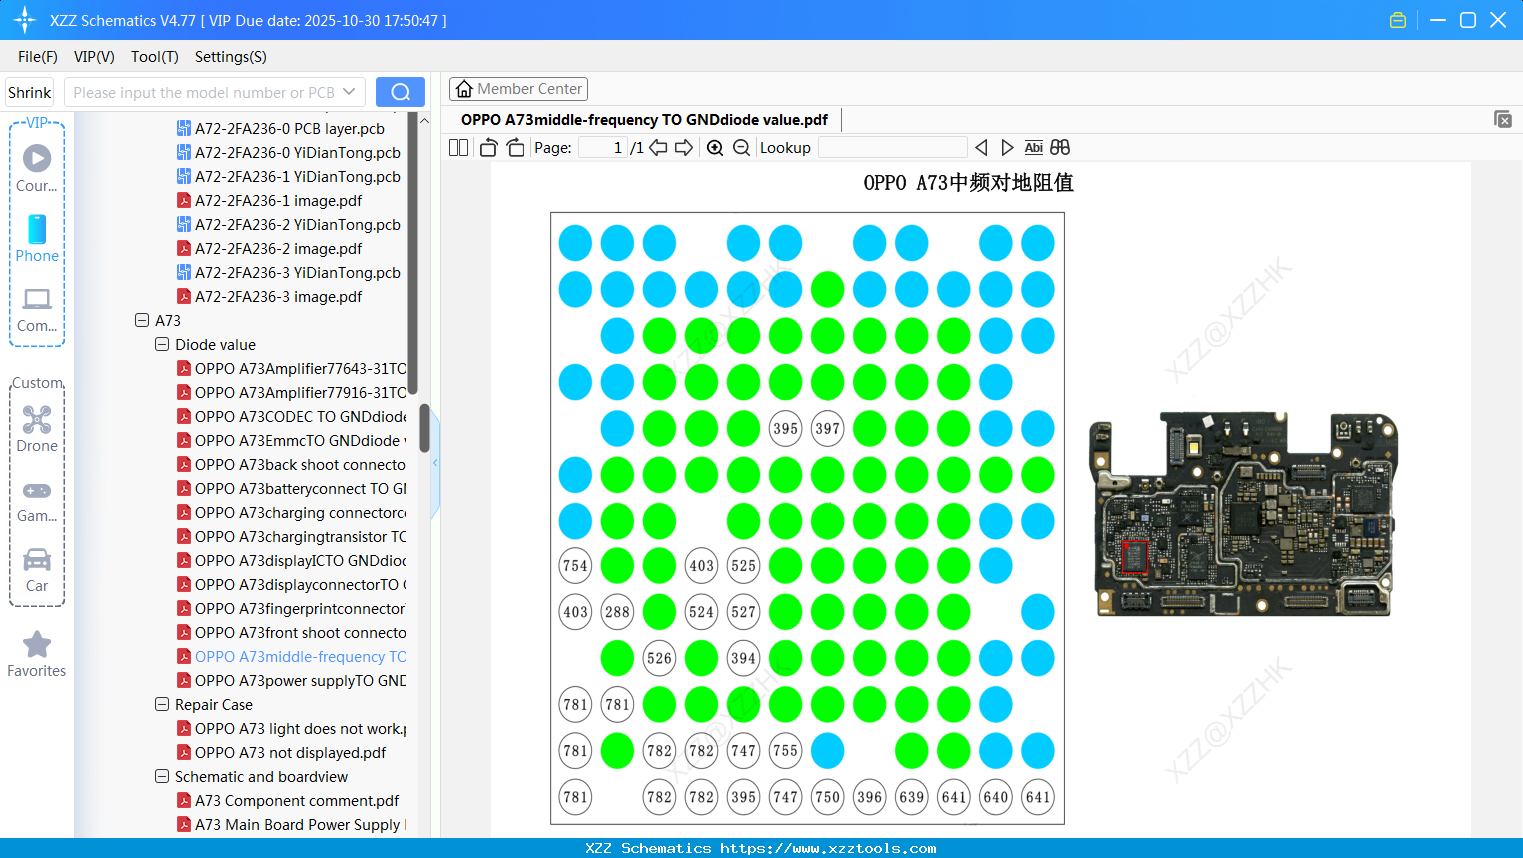Image resolution: width=1523 pixels, height=858 pixels.
Task: Click the Car category icon
Action: point(36,567)
